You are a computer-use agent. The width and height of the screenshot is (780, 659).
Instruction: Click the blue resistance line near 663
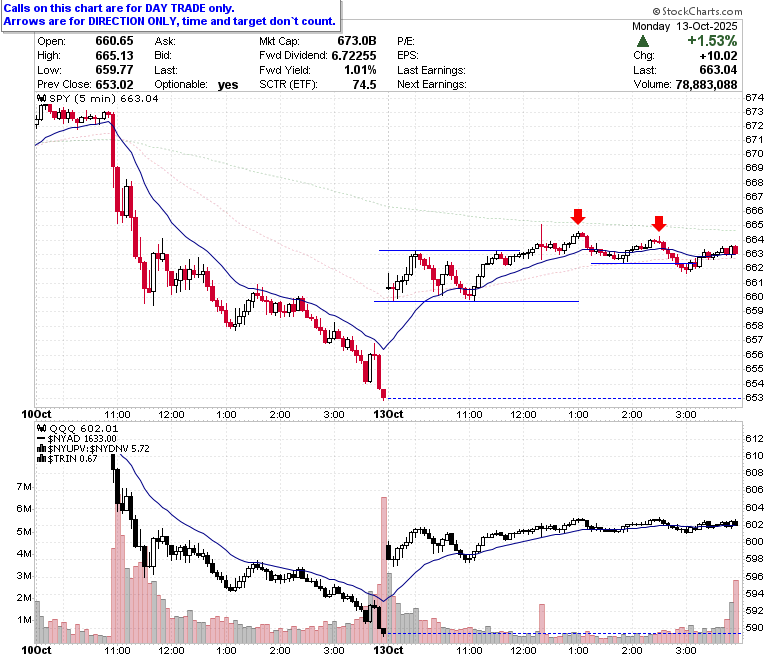click(449, 250)
